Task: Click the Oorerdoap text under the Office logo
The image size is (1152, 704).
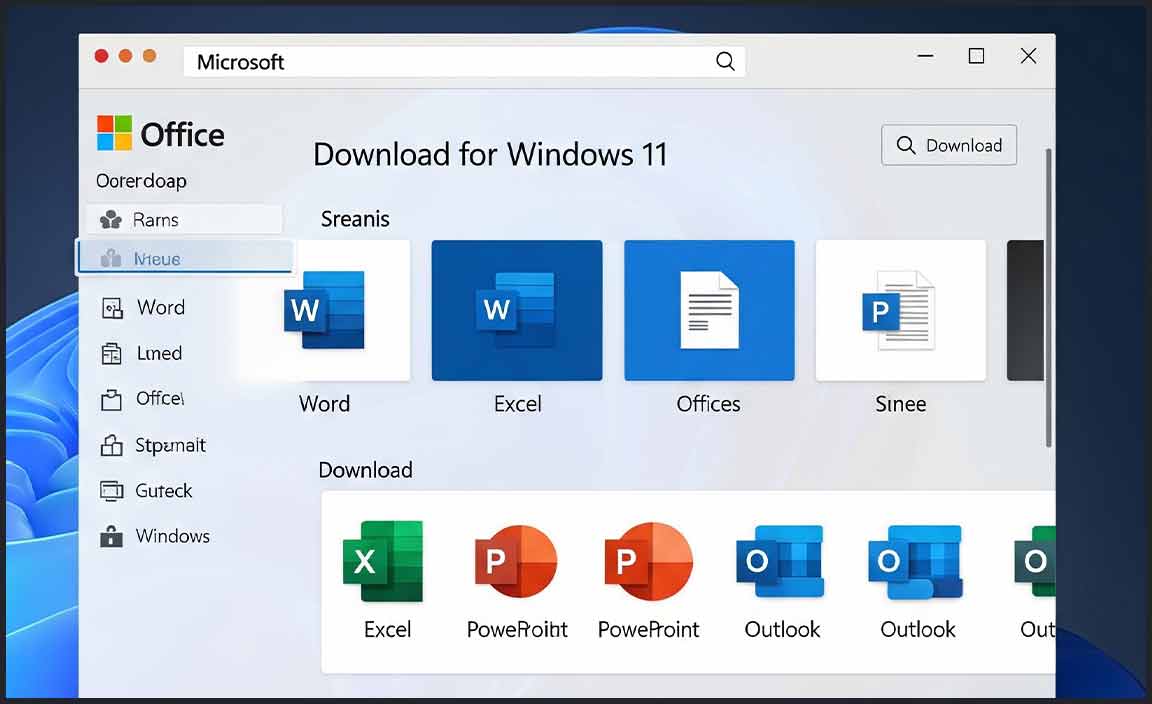Action: click(141, 181)
